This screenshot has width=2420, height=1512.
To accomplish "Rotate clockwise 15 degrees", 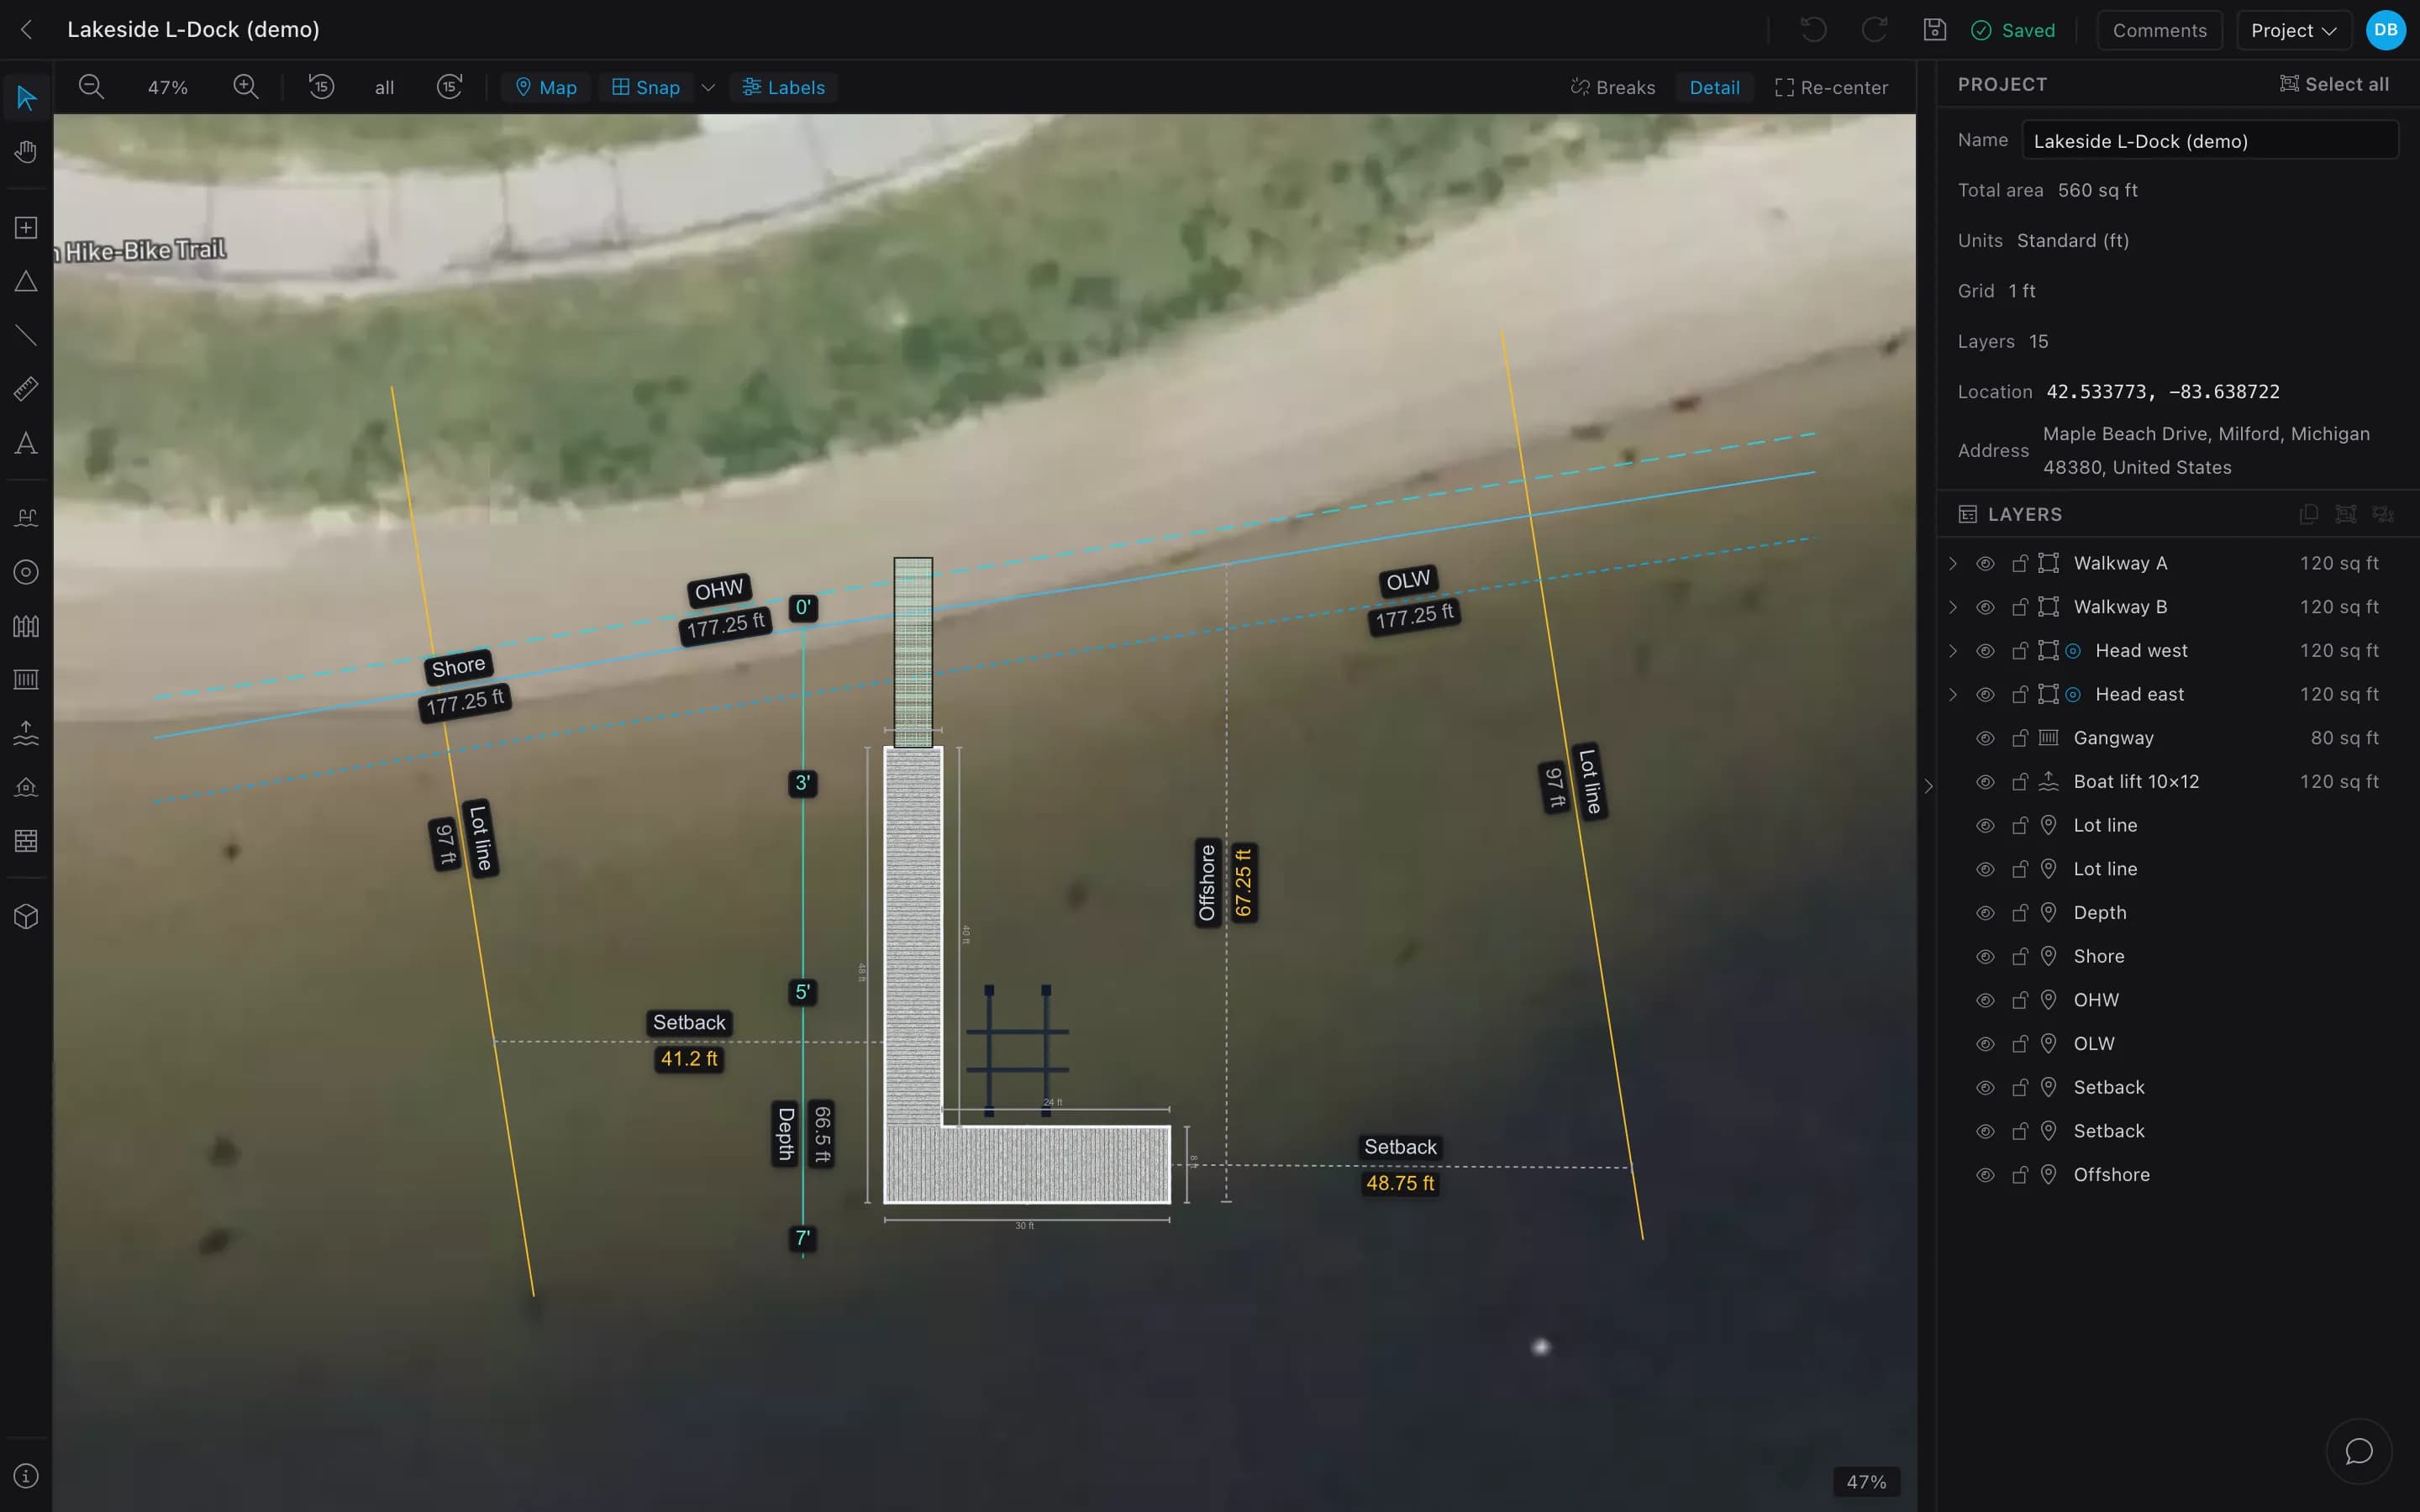I will coord(449,87).
